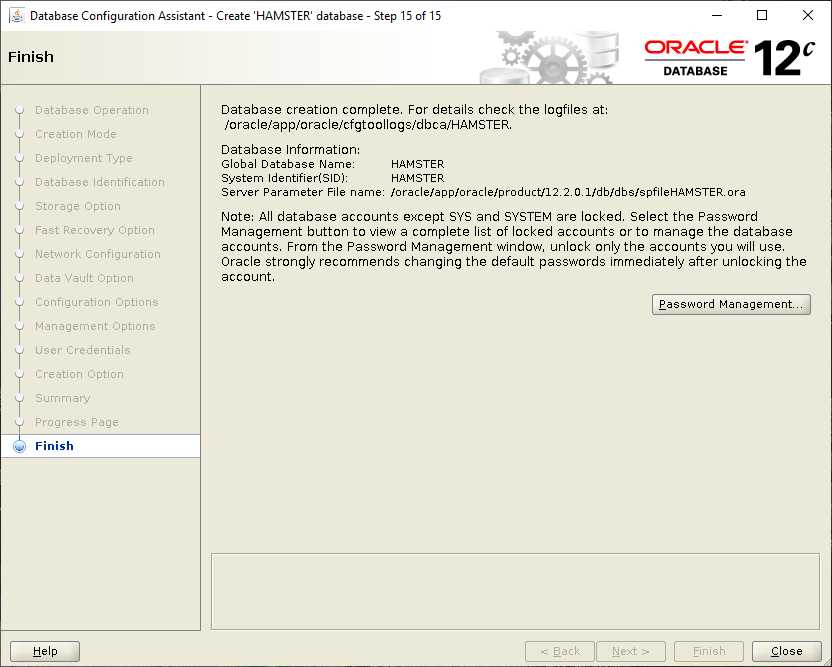Click the spfileHAMSTER.ora server parameter file path
Image resolution: width=832 pixels, height=667 pixels.
click(568, 192)
